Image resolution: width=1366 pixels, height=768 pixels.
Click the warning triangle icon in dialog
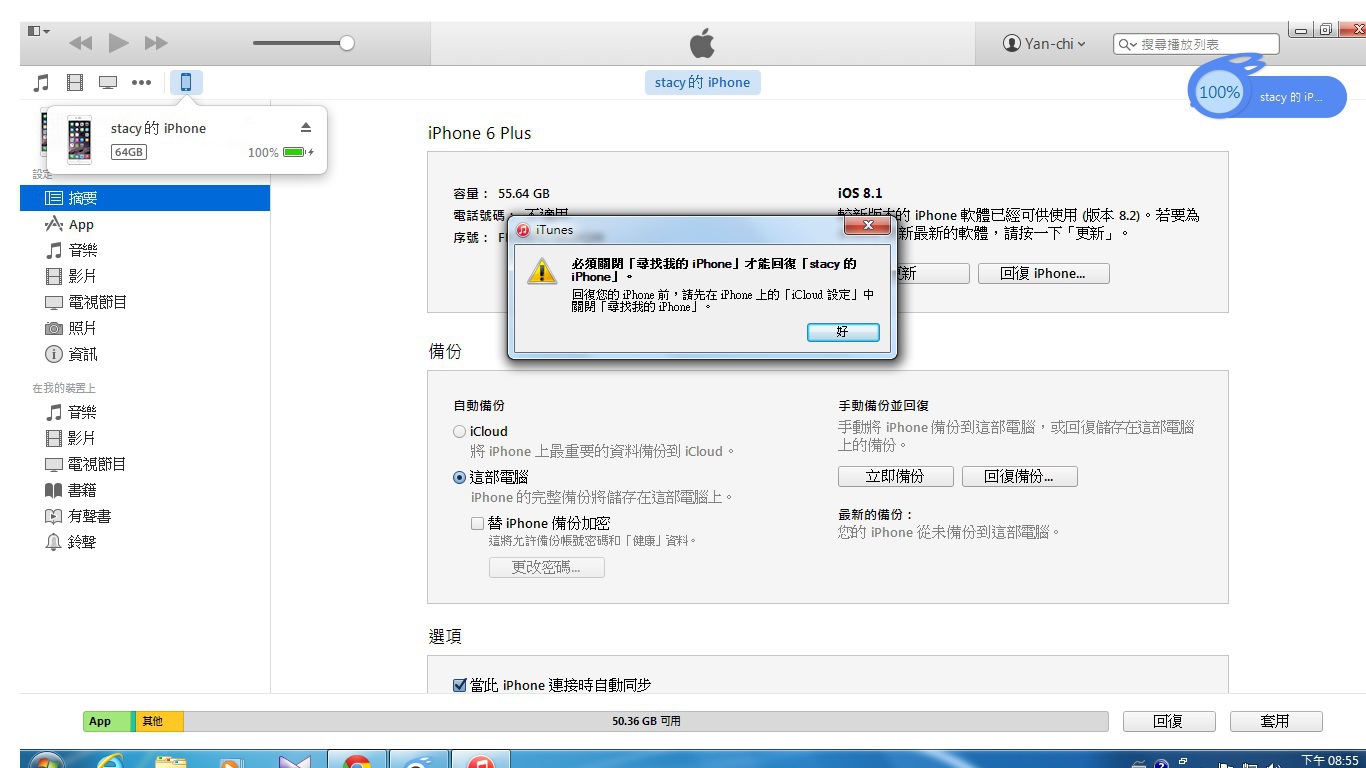542,270
